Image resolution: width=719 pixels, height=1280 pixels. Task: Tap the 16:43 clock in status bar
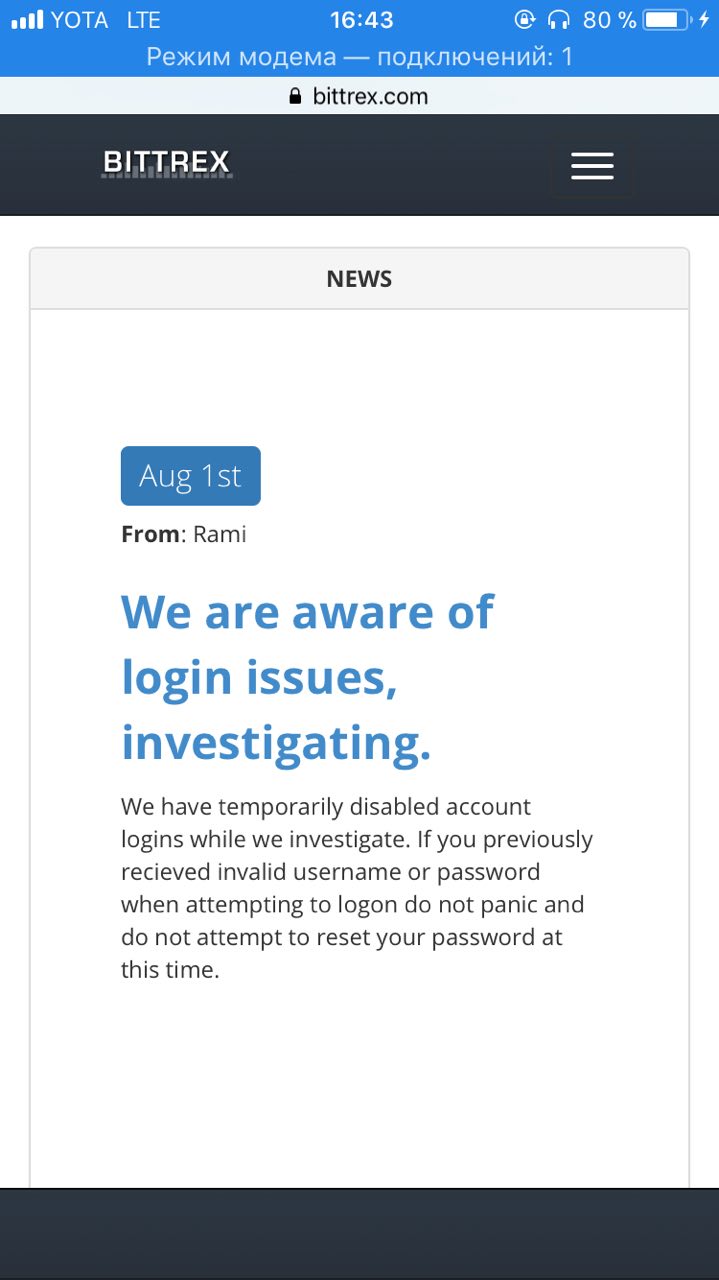point(361,20)
